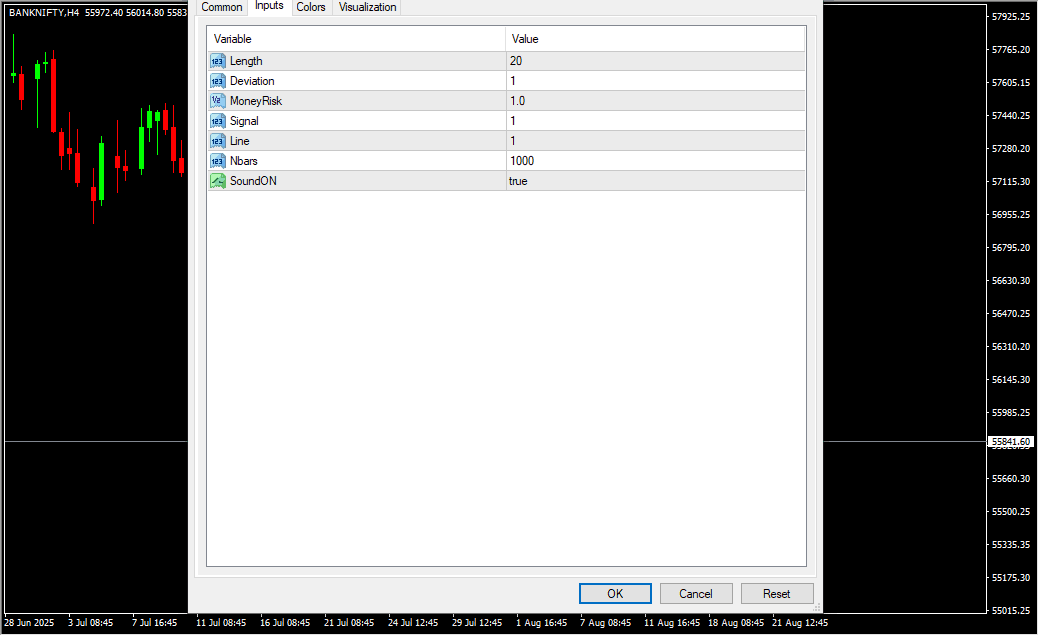The width and height of the screenshot is (1039, 636).
Task: Switch to the Common tab
Action: 222,7
